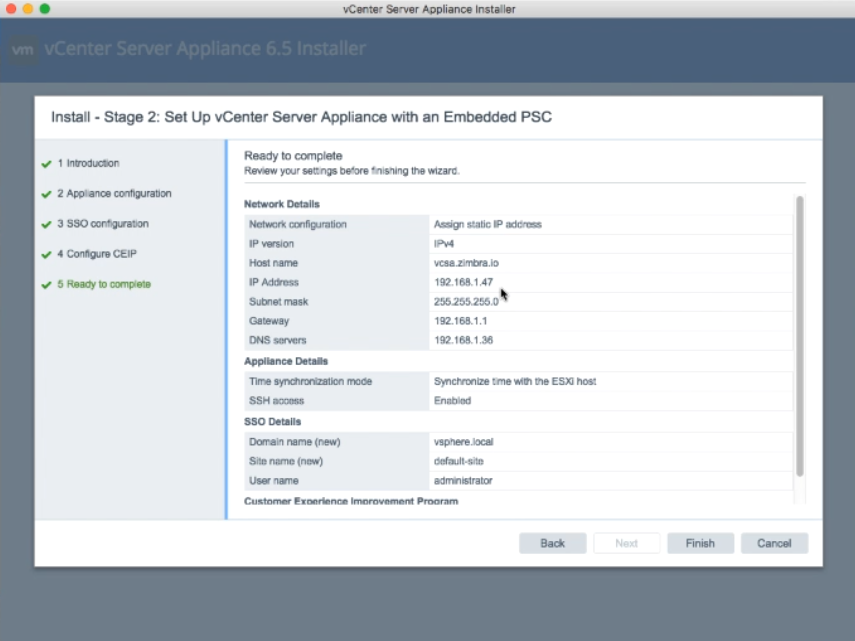Click the Customer Experience Improvement Program heading

[351, 500]
